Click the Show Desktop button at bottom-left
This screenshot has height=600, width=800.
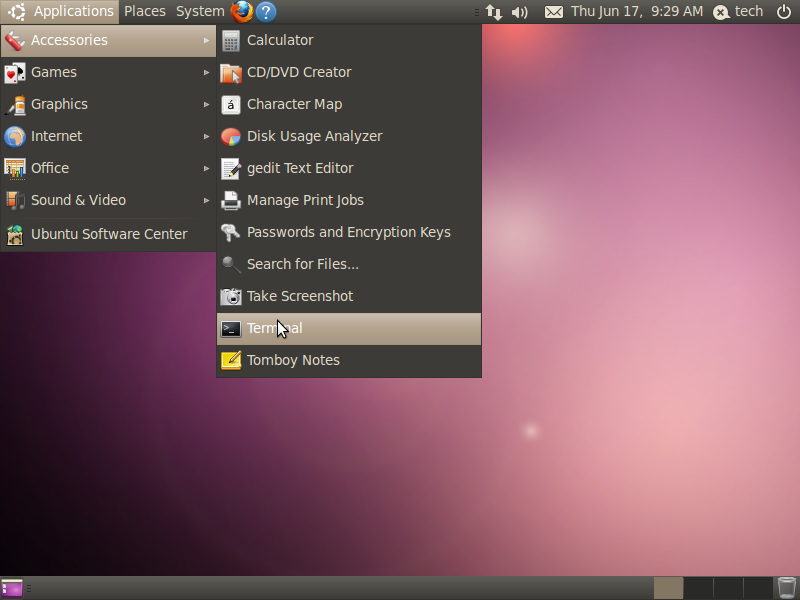click(12, 588)
